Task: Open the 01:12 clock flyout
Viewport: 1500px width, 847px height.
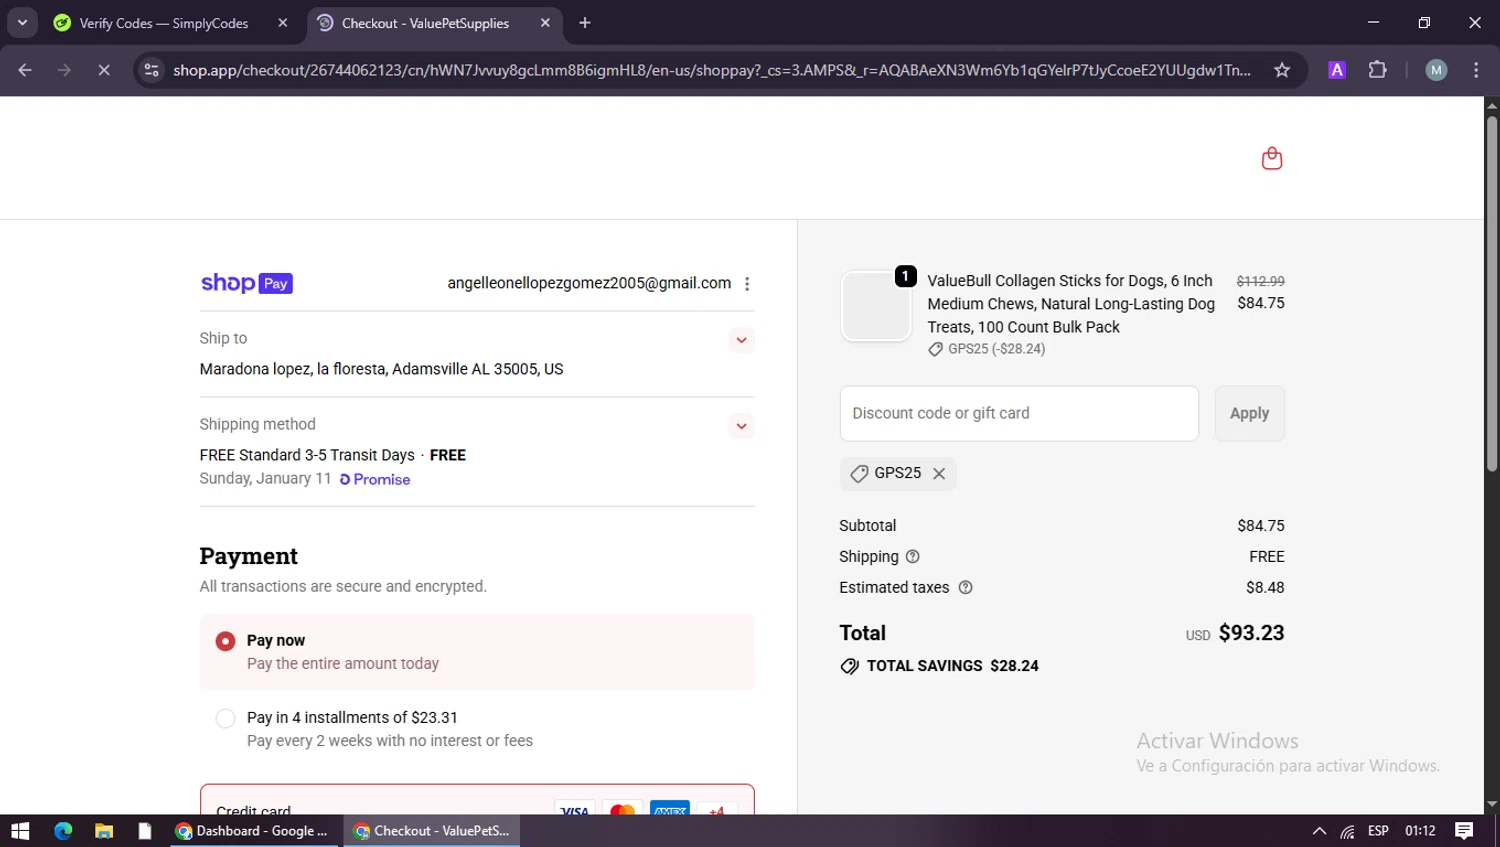Action: click(x=1420, y=831)
